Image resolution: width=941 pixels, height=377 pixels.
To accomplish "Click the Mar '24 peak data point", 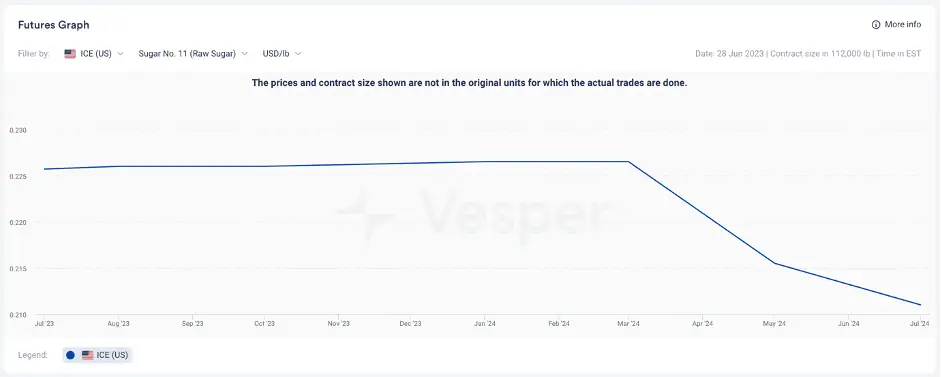I will click(628, 161).
